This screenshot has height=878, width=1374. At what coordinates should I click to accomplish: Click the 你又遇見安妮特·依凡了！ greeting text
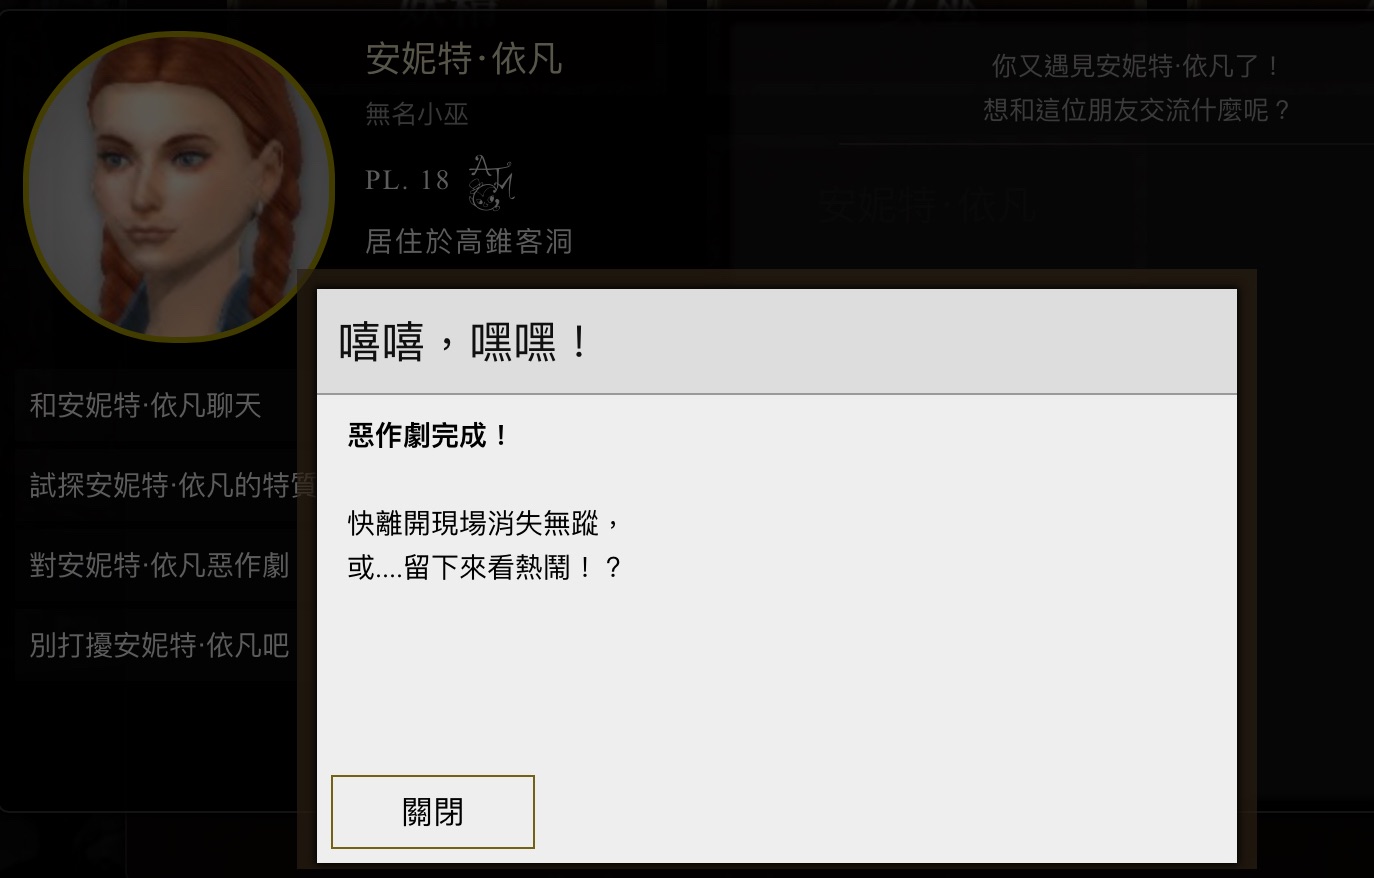(x=1137, y=66)
